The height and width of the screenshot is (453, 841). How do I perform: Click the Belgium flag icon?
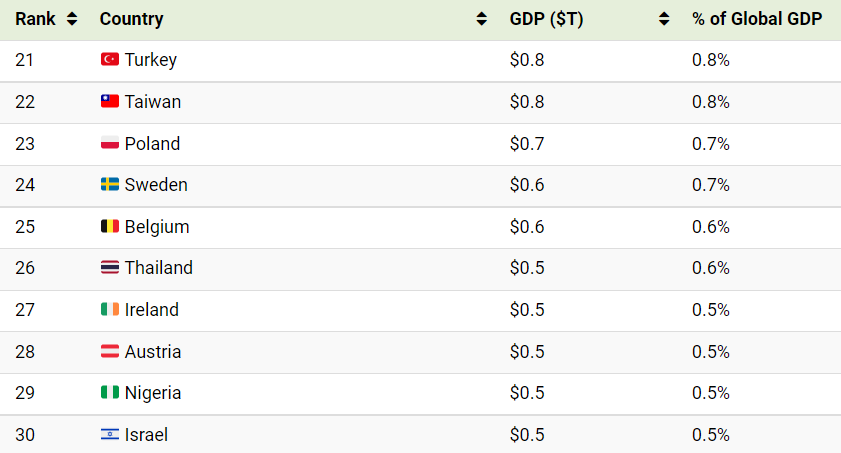pyautogui.click(x=110, y=226)
